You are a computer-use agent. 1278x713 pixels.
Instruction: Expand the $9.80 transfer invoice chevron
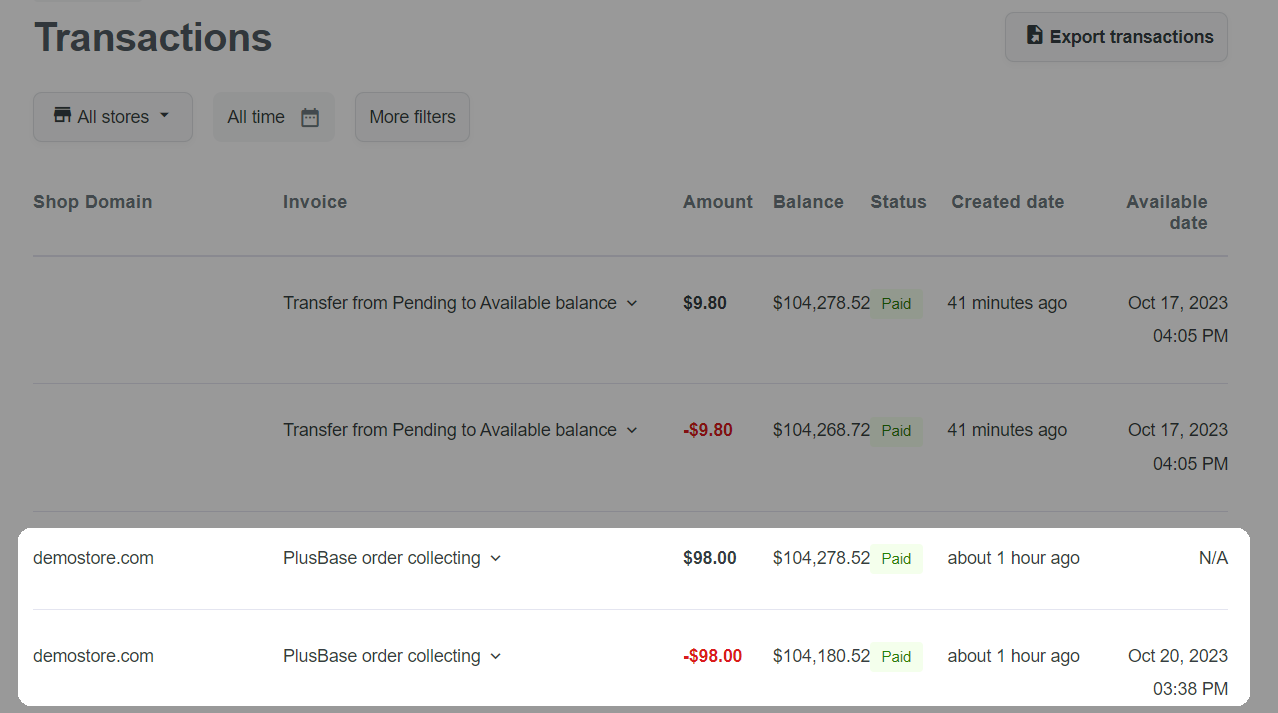(632, 303)
